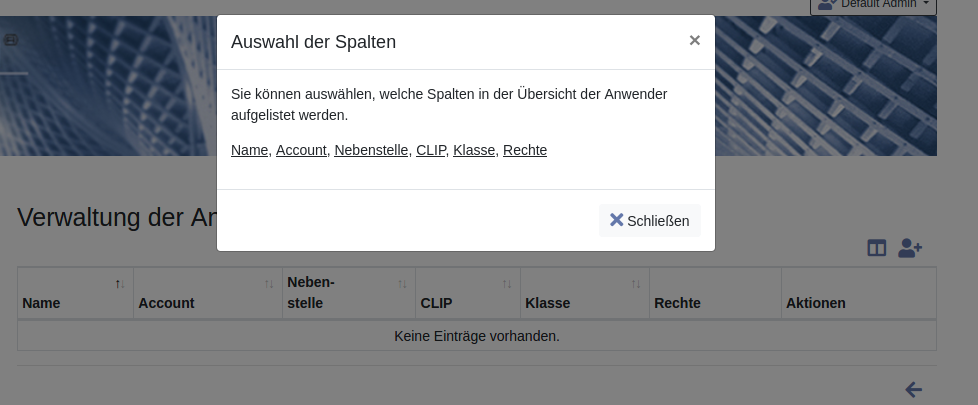Click the column selection icon above the table
The height and width of the screenshot is (405, 978).
876,248
